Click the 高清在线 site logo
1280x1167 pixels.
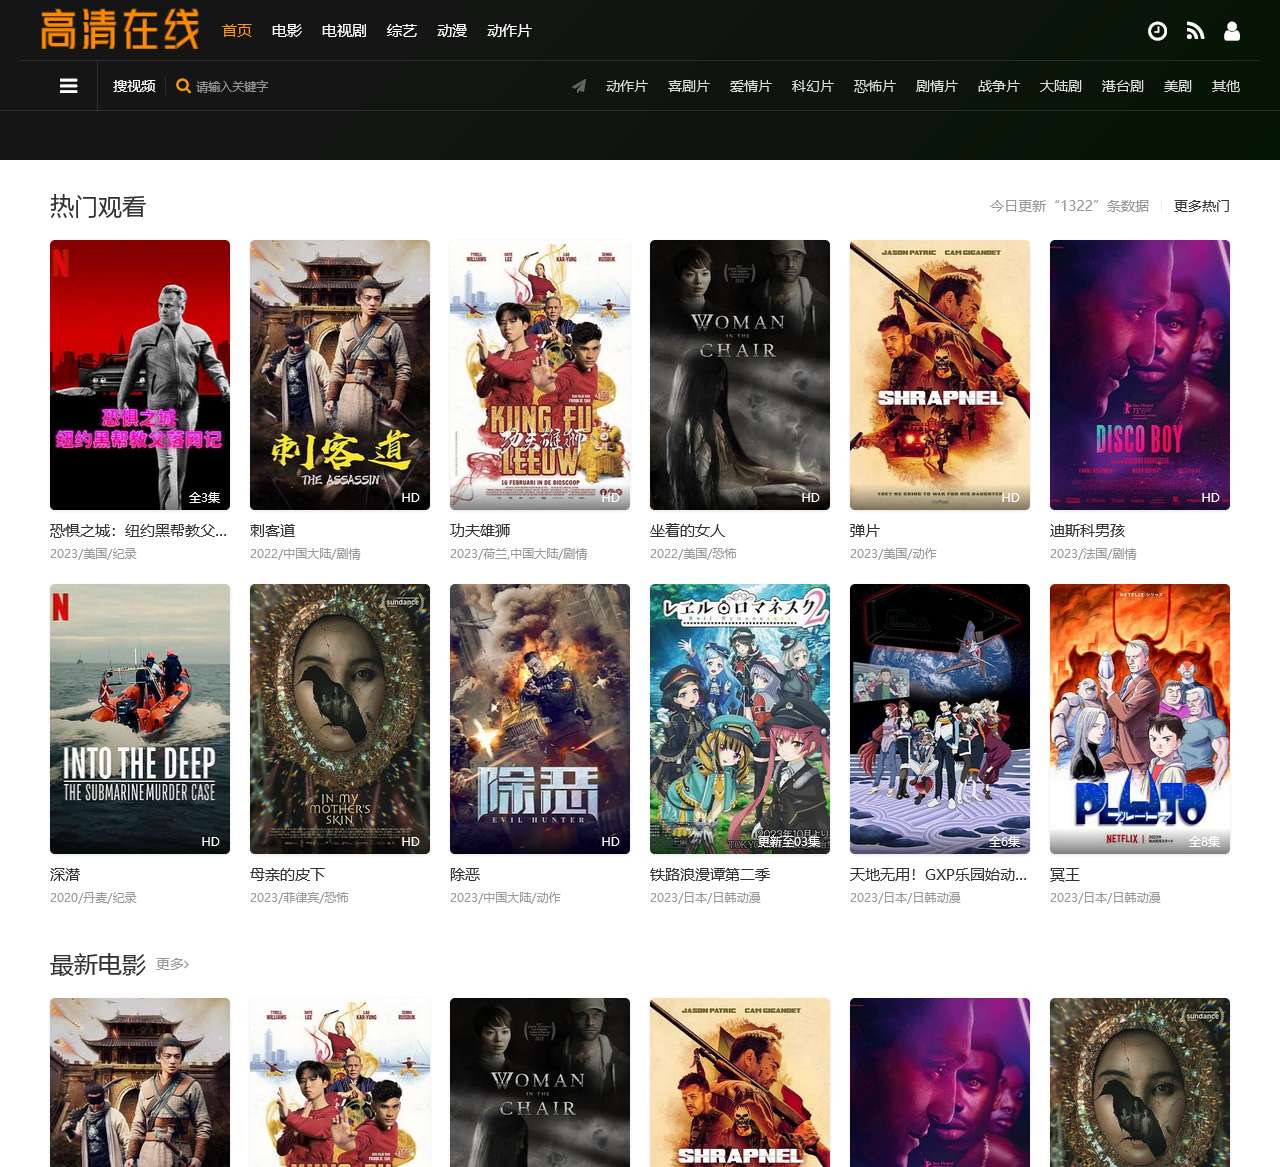tap(120, 30)
